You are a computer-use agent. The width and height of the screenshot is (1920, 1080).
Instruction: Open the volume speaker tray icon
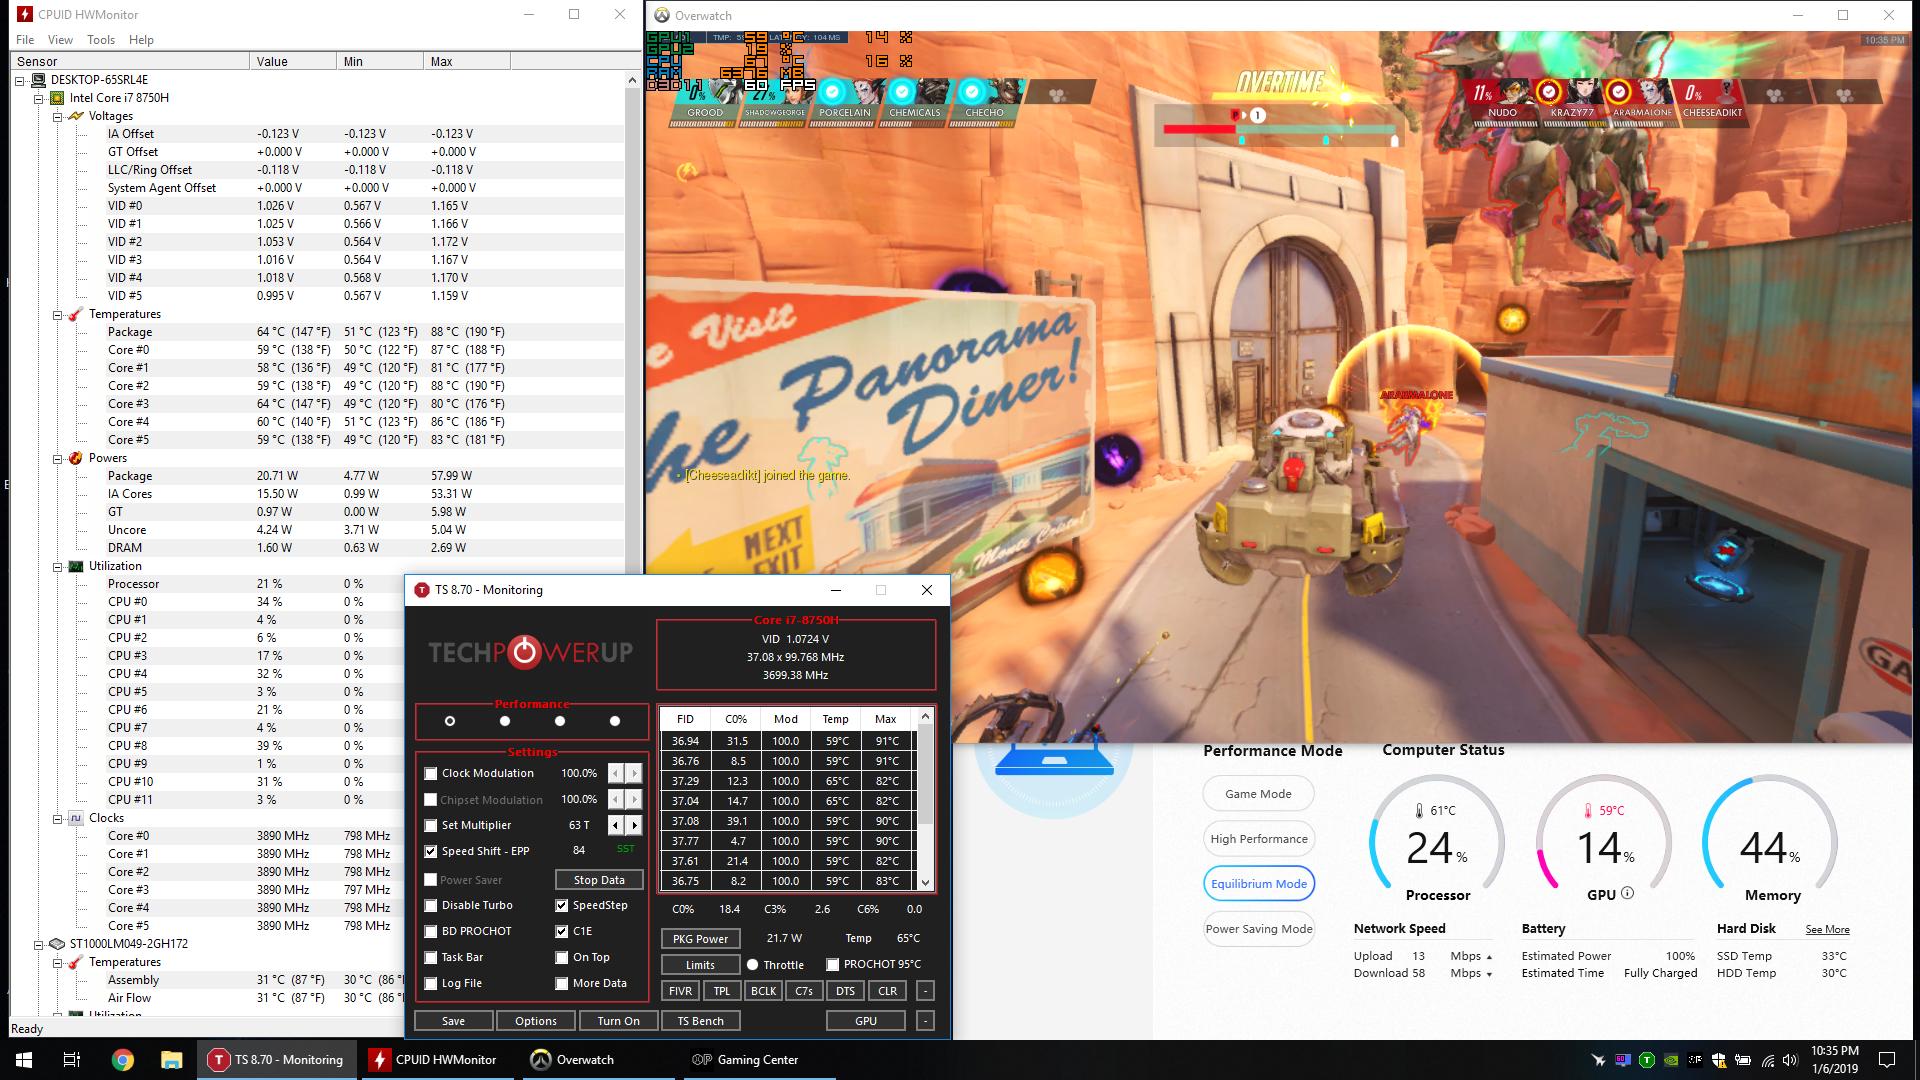point(1792,1060)
